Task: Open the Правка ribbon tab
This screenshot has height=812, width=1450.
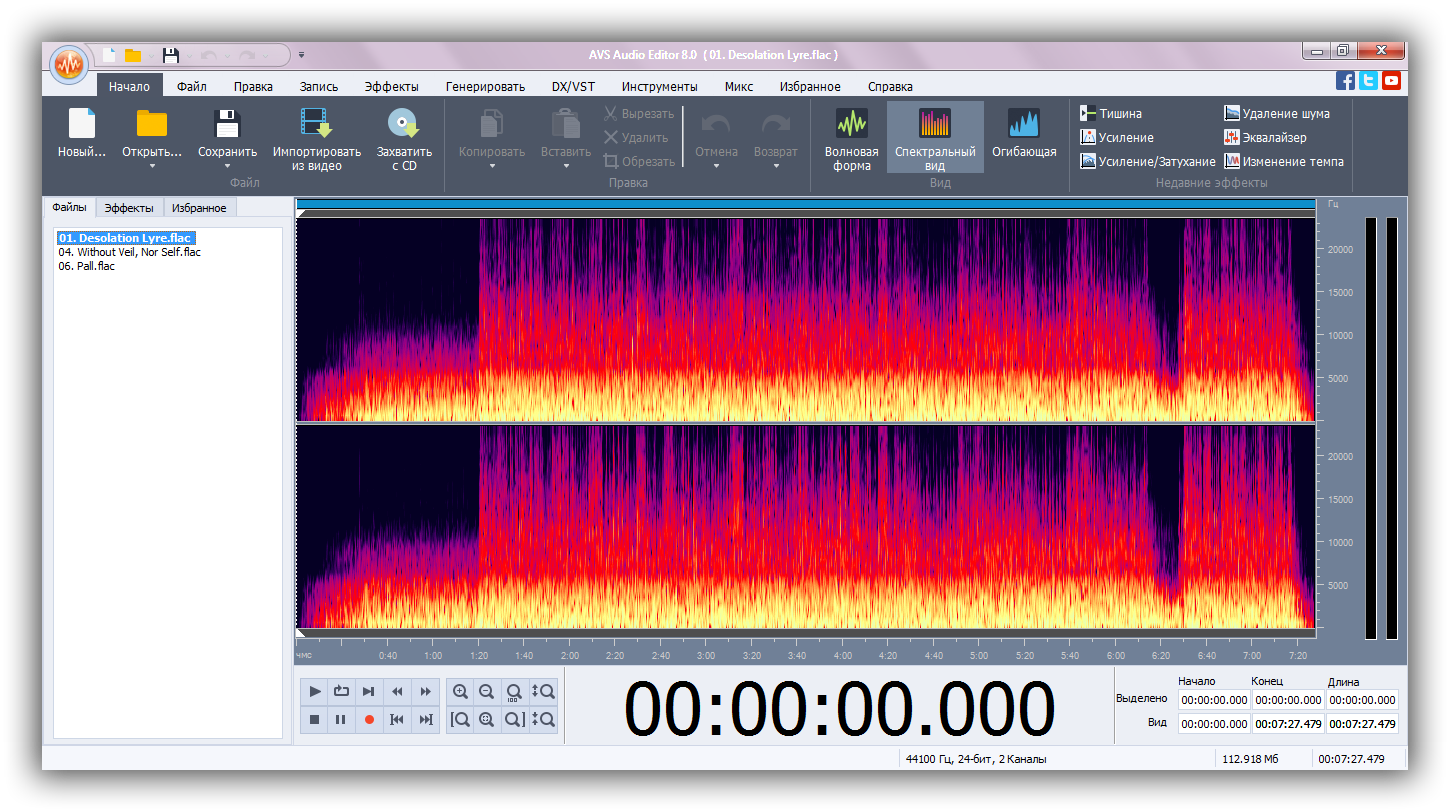Action: [253, 87]
